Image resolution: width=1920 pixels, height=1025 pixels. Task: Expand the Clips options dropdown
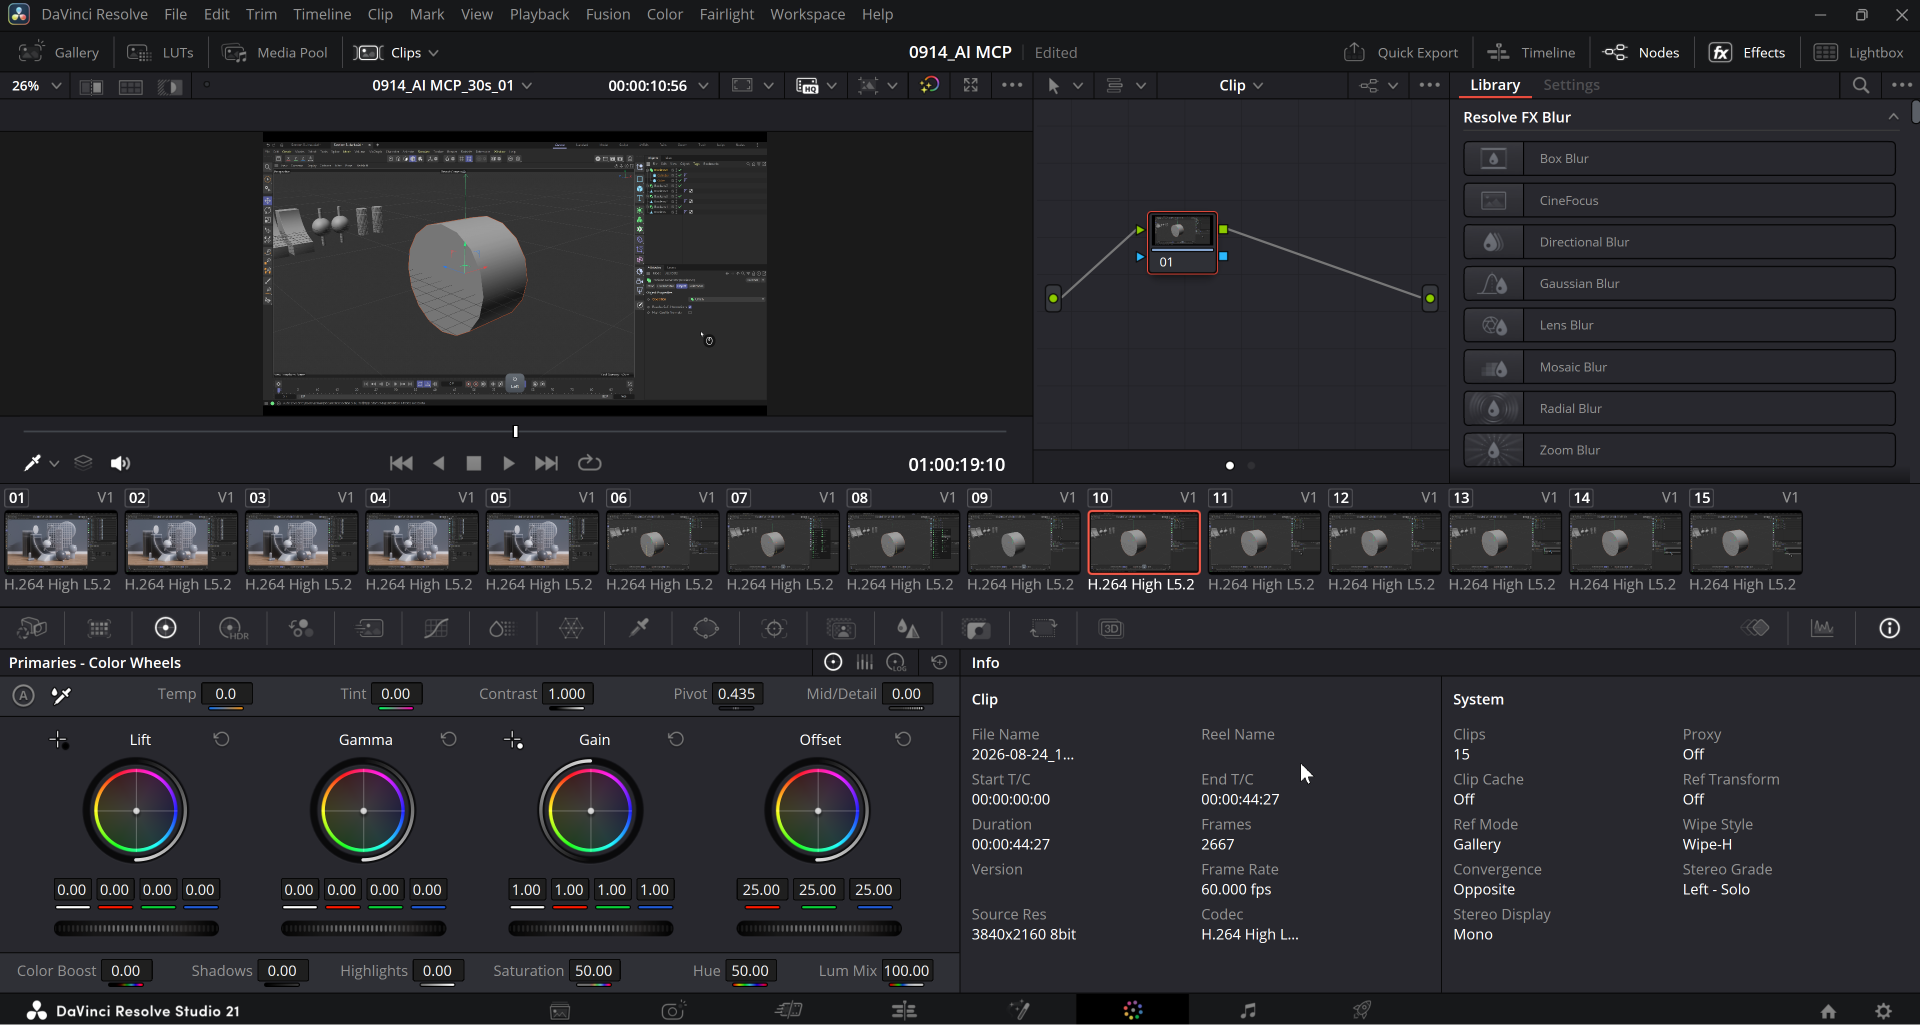pyautogui.click(x=433, y=53)
